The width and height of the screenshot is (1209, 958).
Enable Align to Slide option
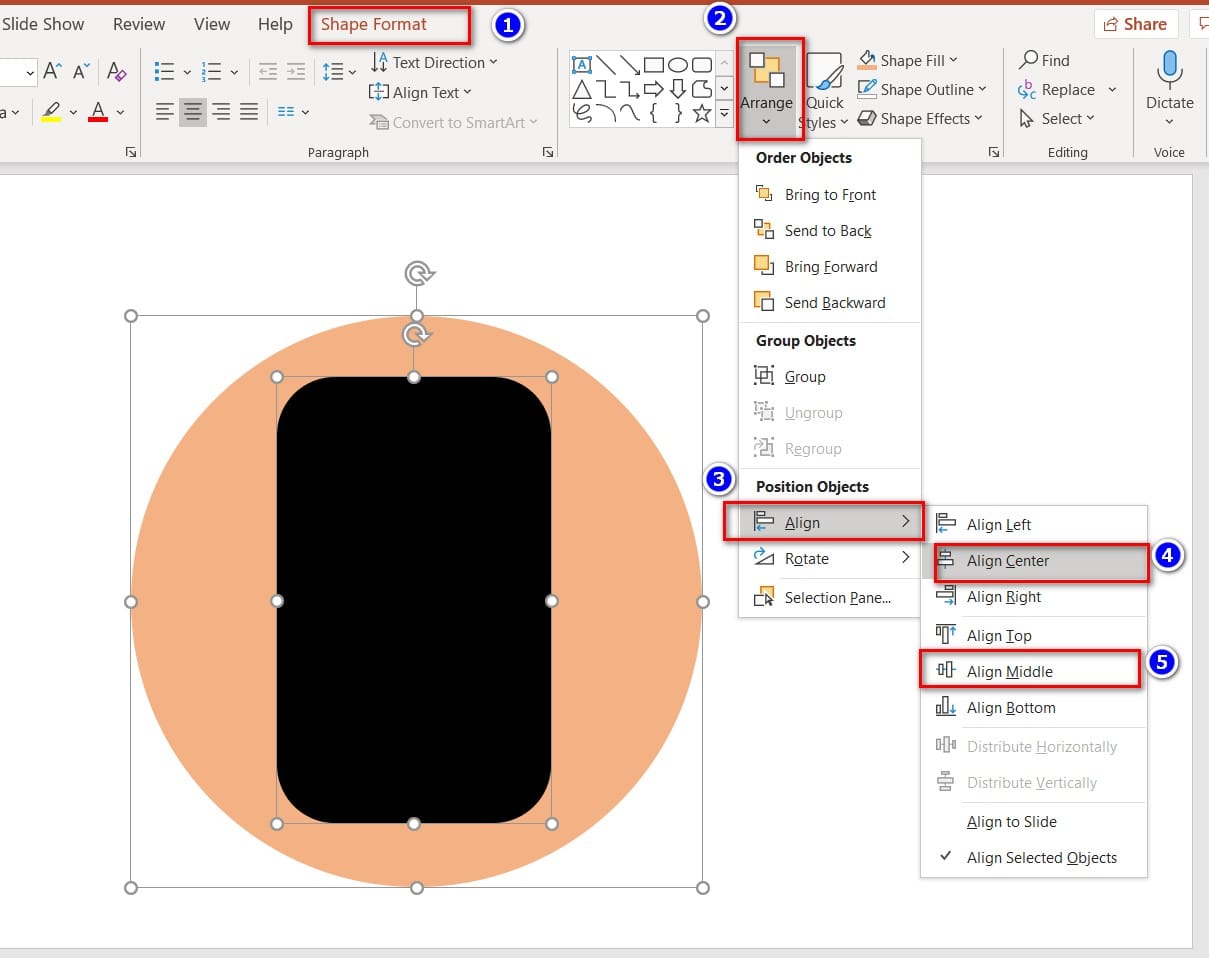1011,822
